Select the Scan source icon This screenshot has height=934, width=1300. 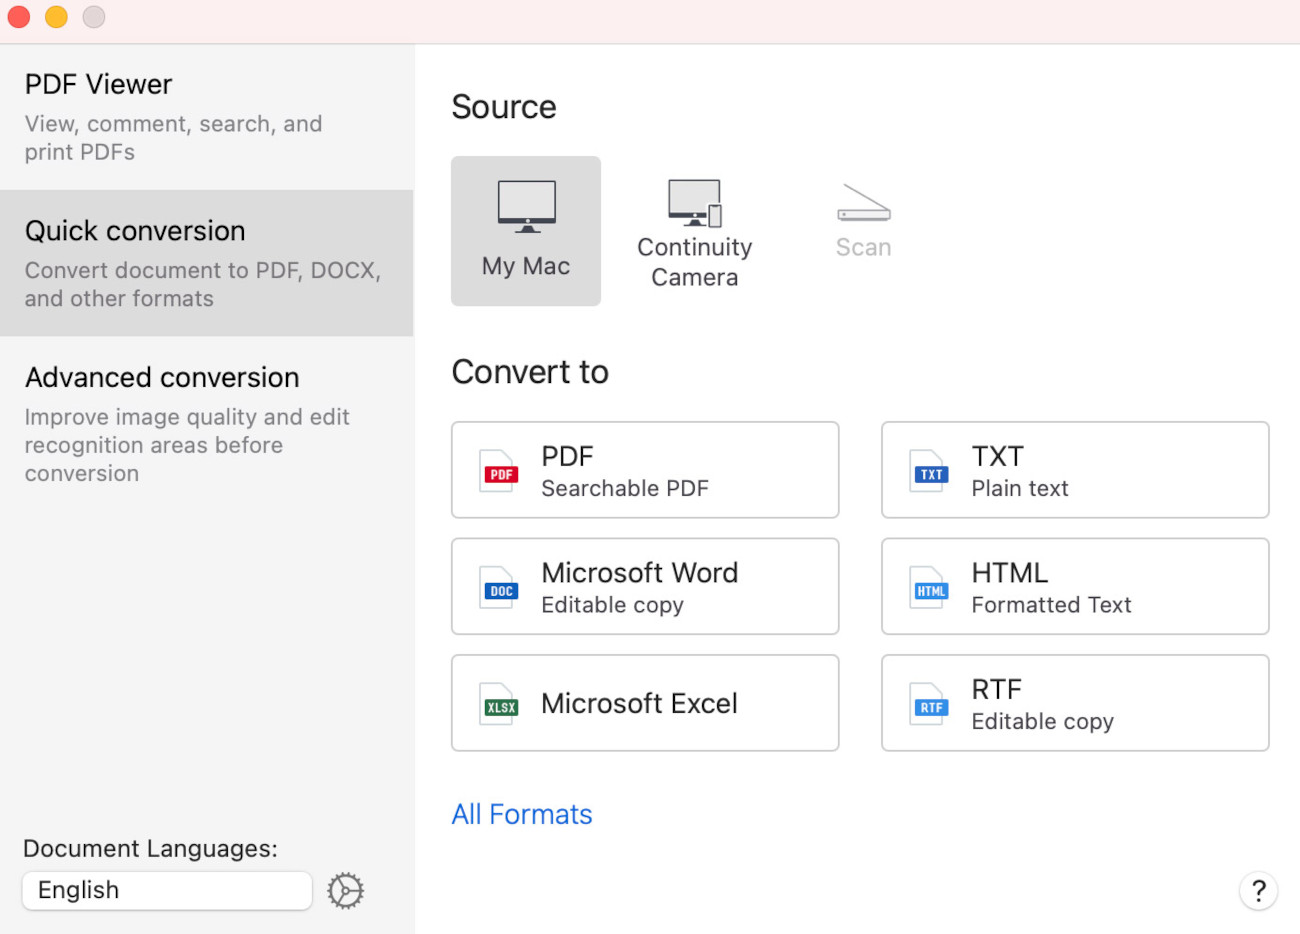point(863,202)
